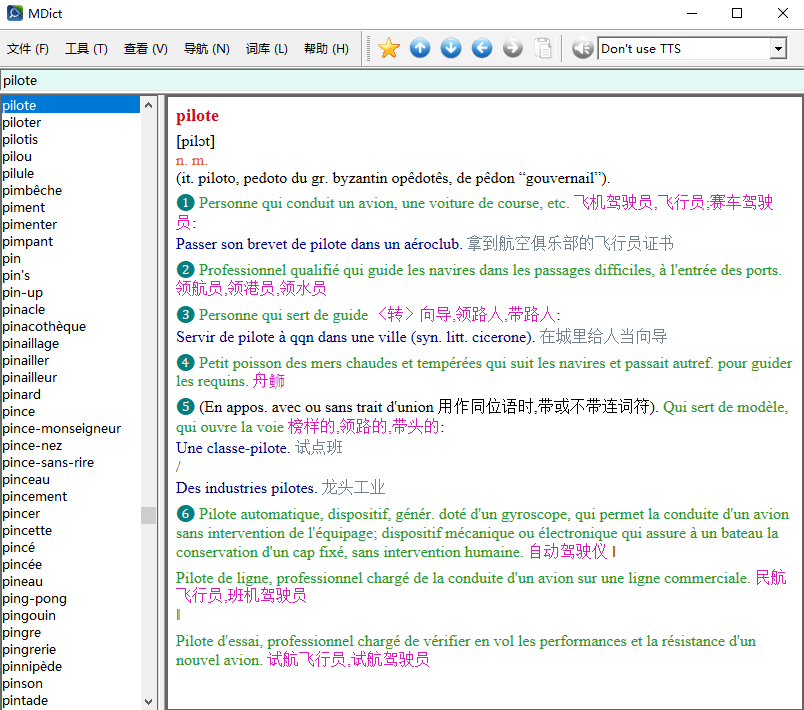Click the yellow star favorites icon
Image resolution: width=804 pixels, height=710 pixels.
point(388,48)
